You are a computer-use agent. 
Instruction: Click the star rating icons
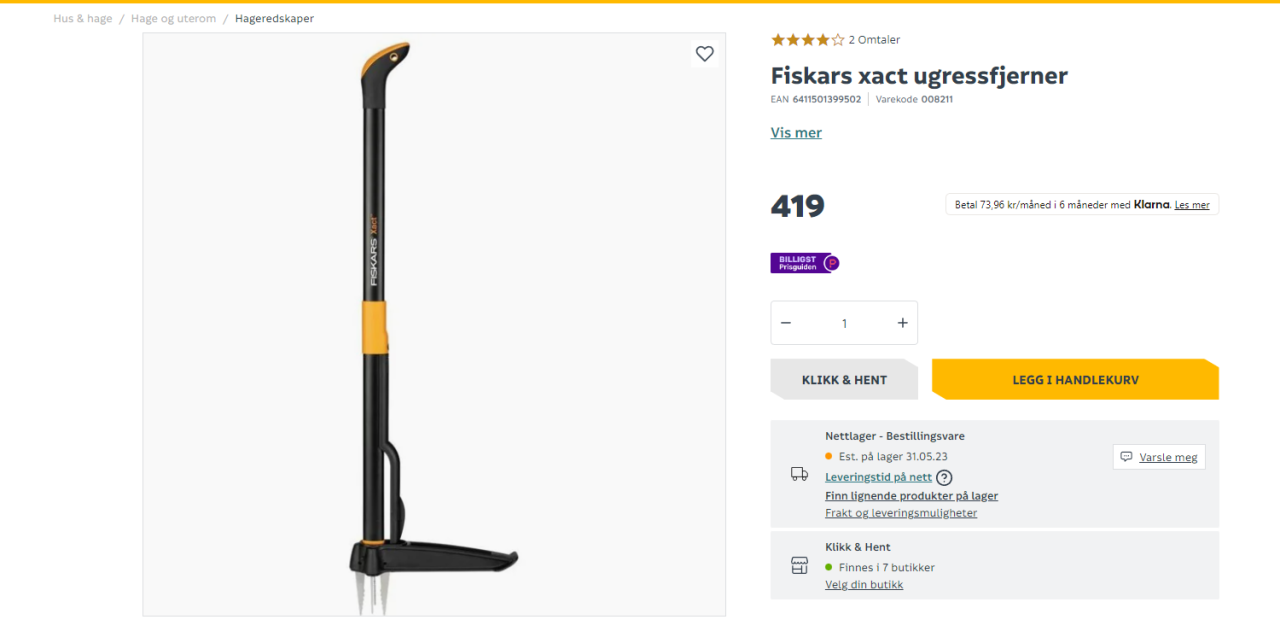pos(807,40)
